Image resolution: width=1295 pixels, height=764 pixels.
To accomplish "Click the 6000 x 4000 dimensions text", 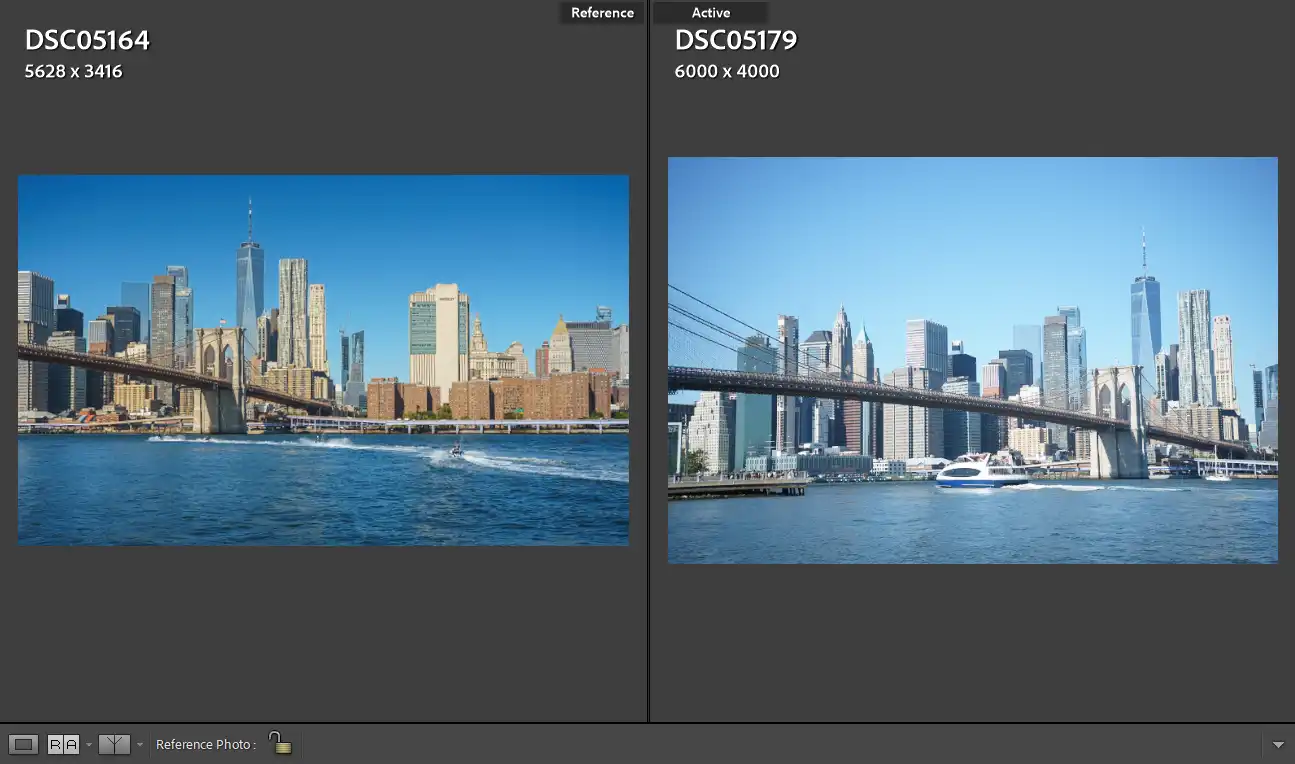I will tap(727, 71).
